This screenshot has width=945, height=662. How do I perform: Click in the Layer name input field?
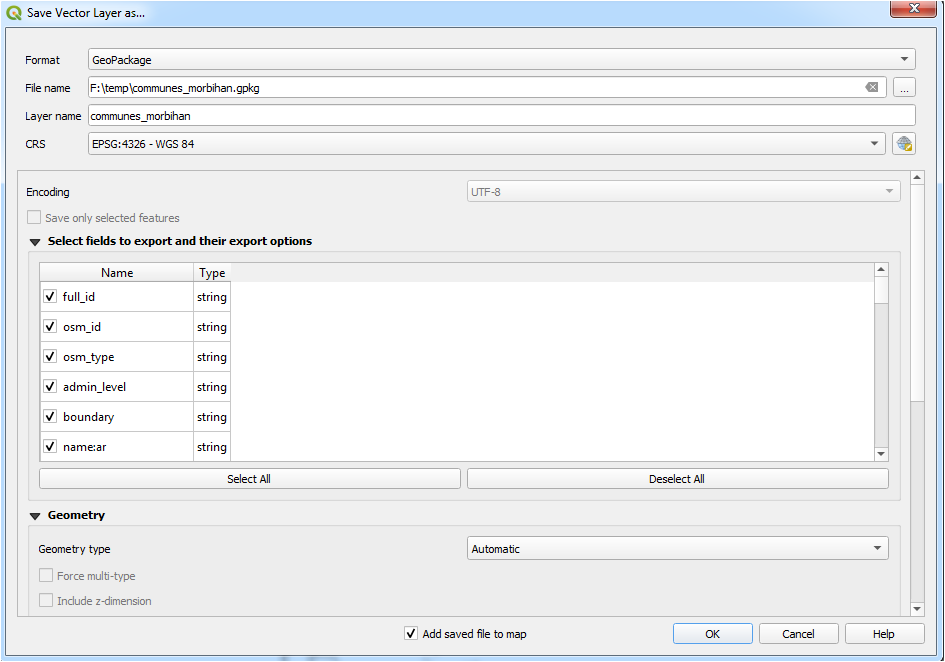[500, 116]
